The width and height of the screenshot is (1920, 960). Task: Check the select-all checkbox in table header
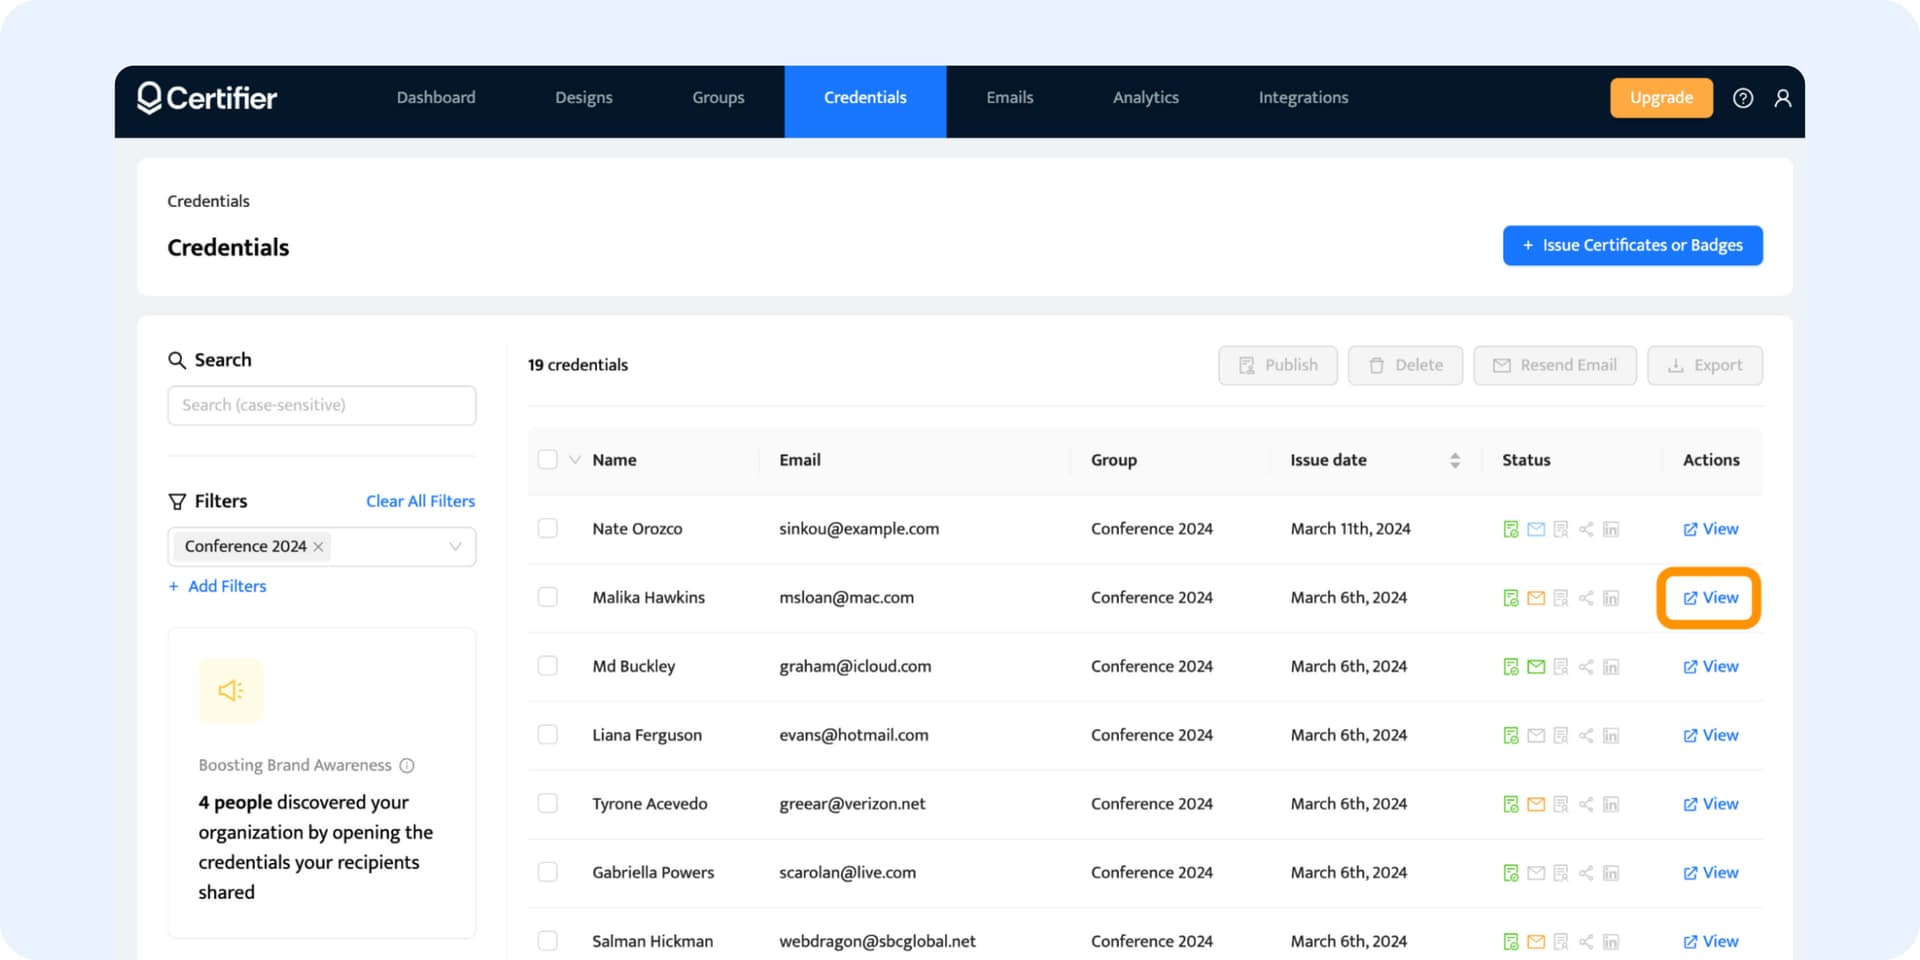[x=548, y=459]
